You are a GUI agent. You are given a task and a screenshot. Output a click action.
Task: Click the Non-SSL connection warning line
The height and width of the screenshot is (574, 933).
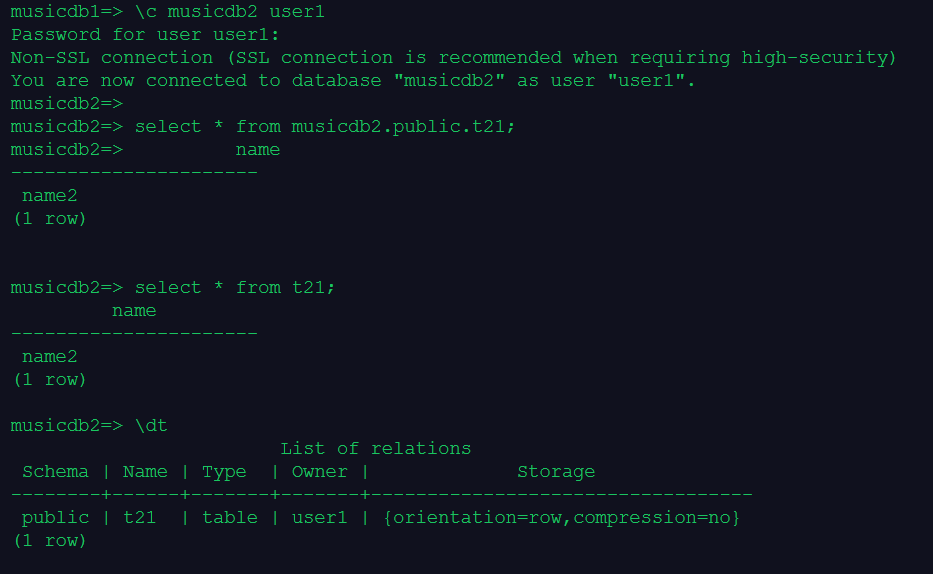point(454,58)
